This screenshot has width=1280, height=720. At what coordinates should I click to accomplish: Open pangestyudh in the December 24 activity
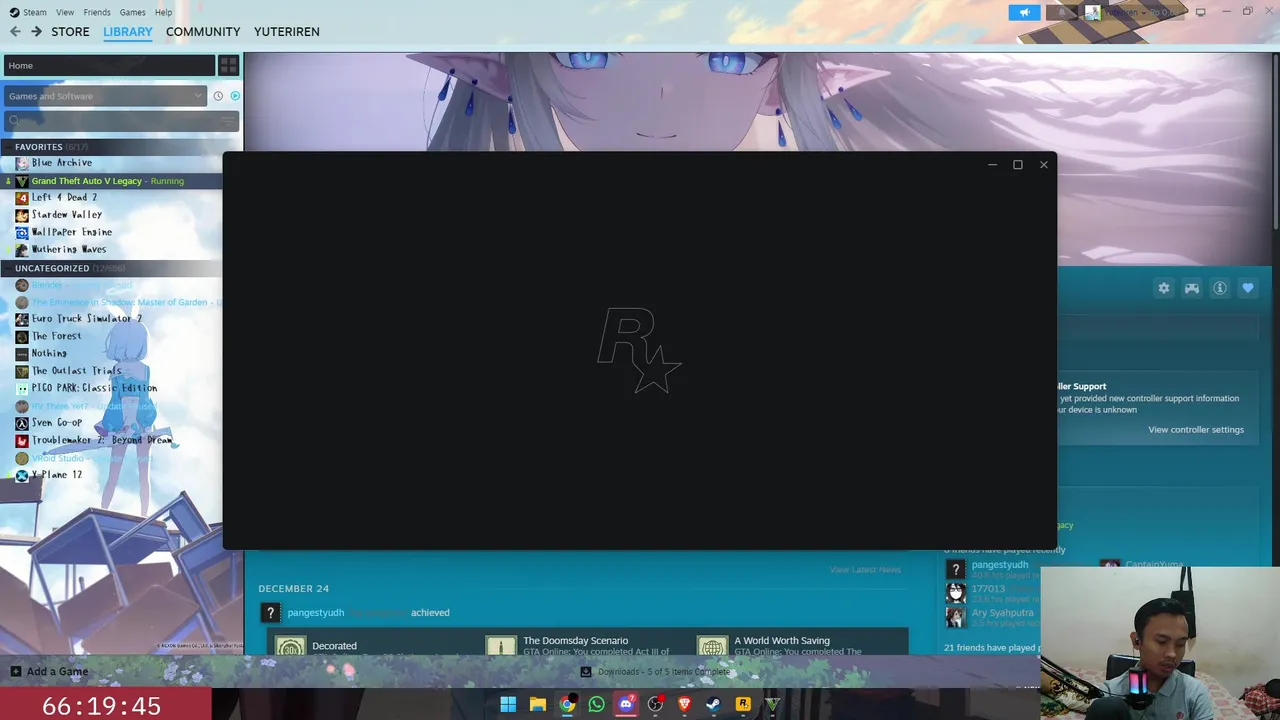[x=315, y=613]
